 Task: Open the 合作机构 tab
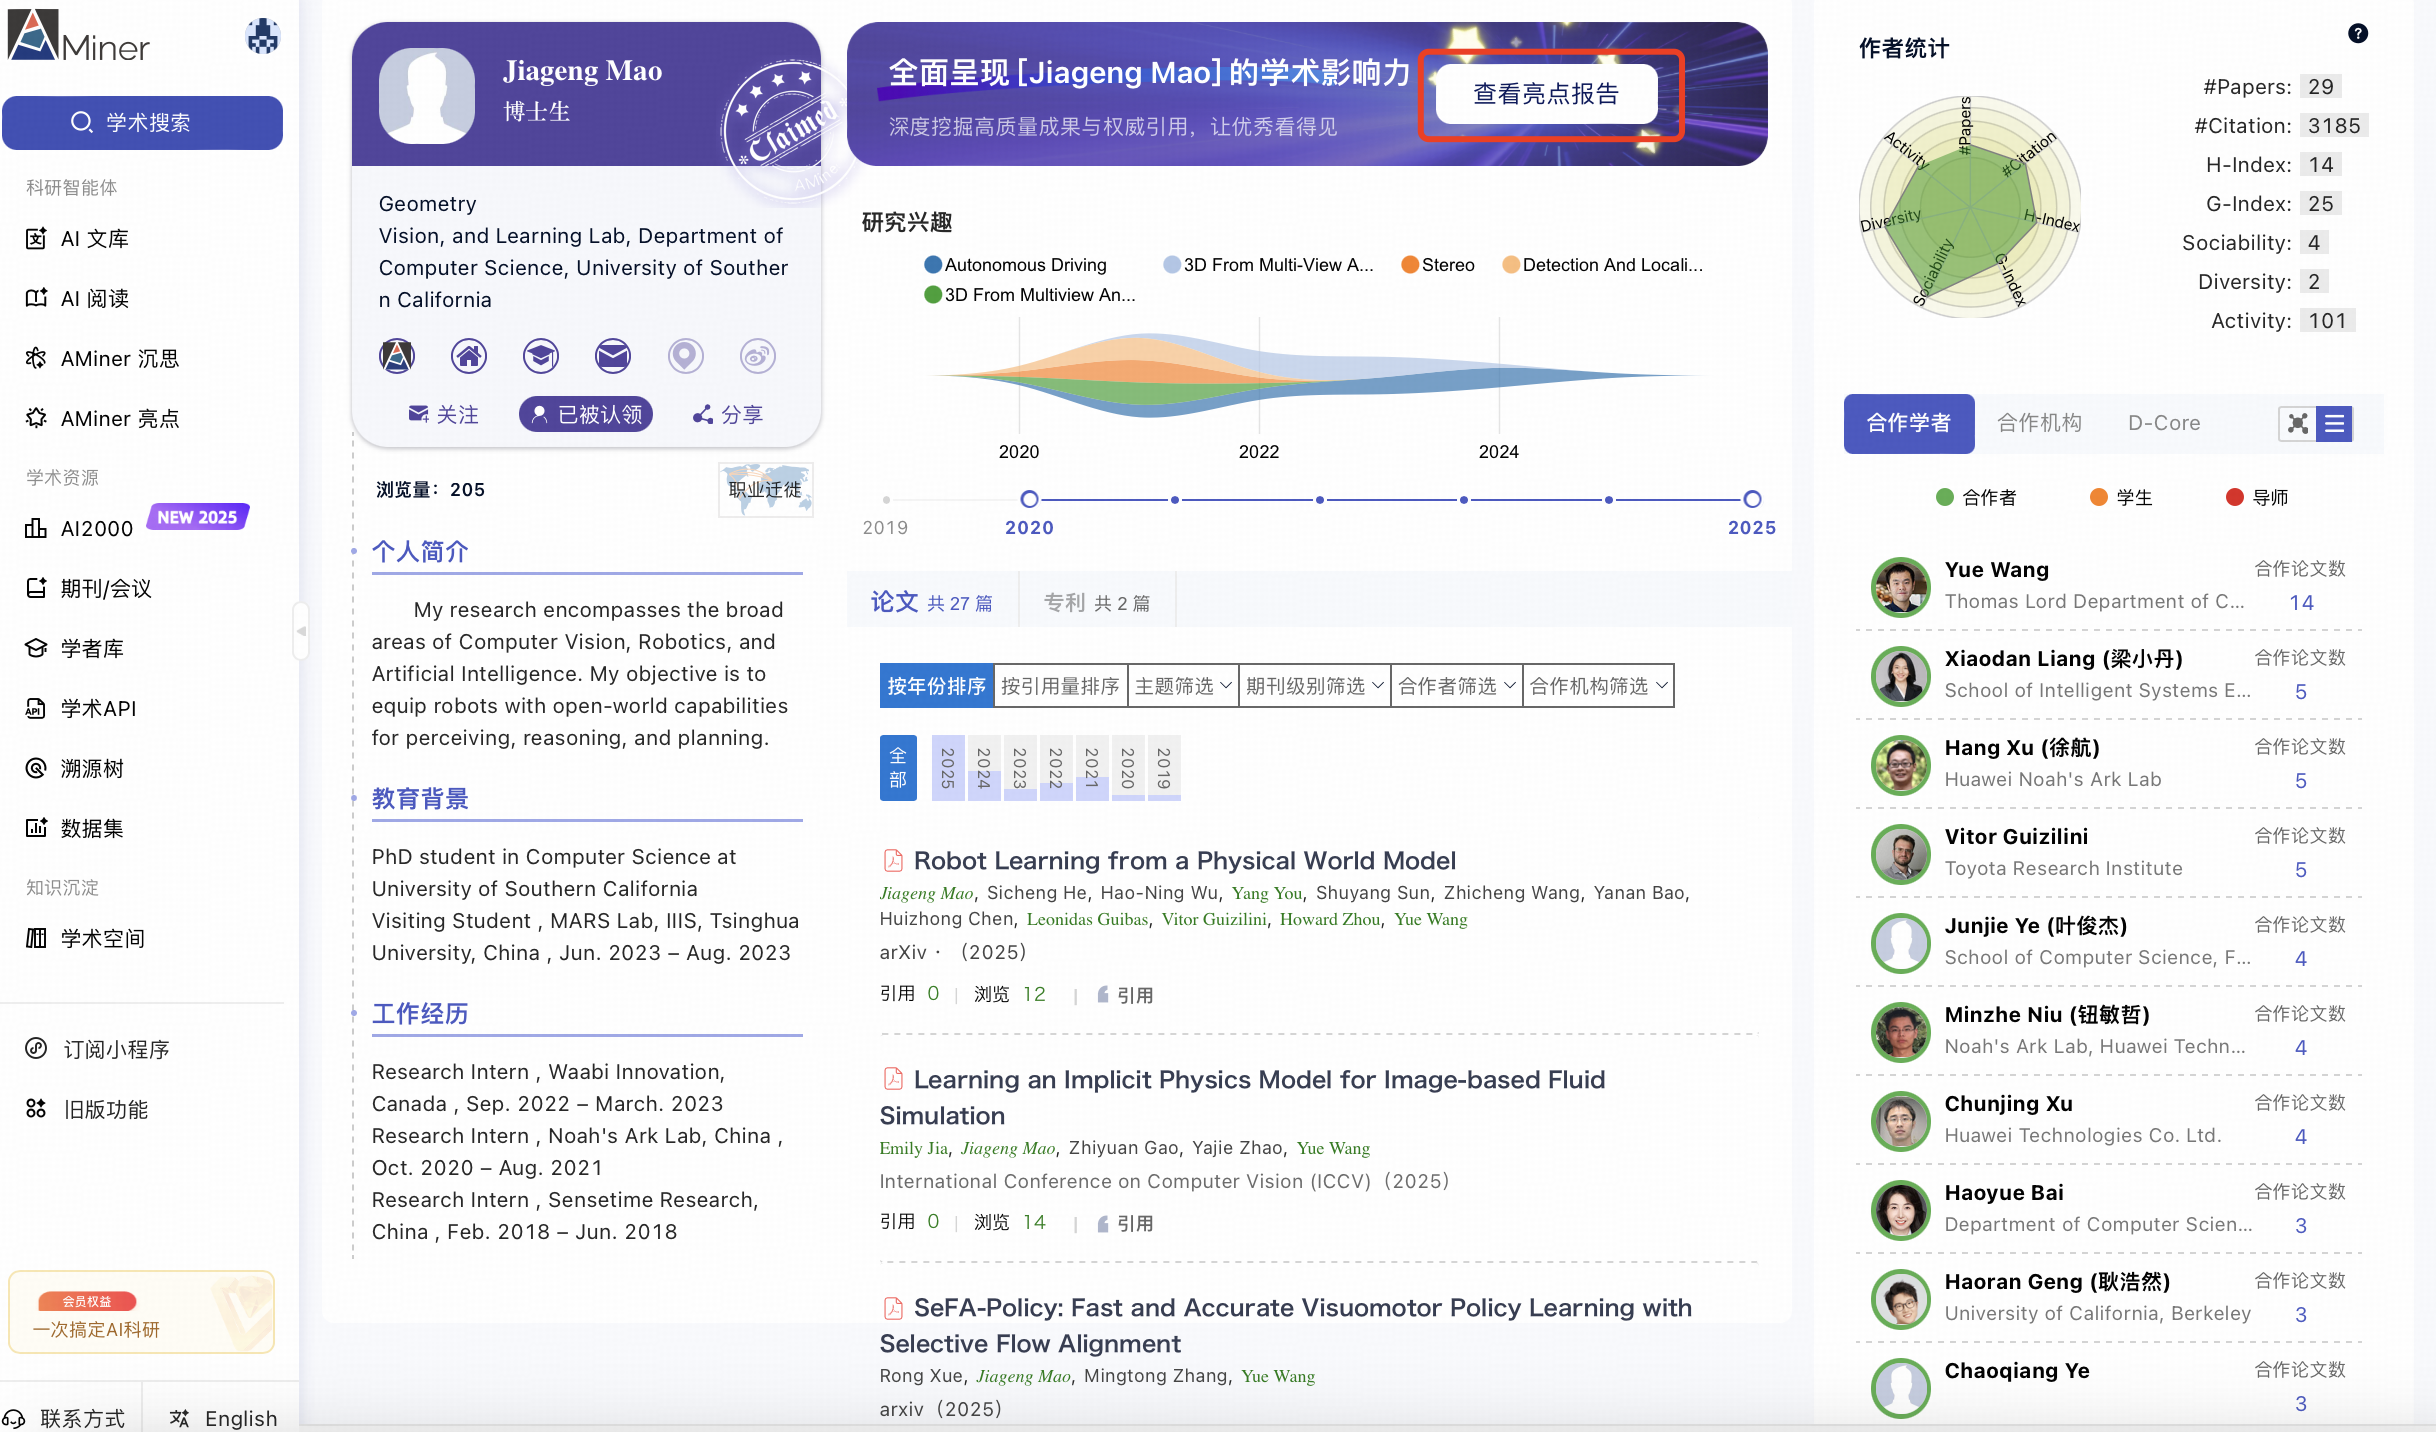[x=2039, y=423]
